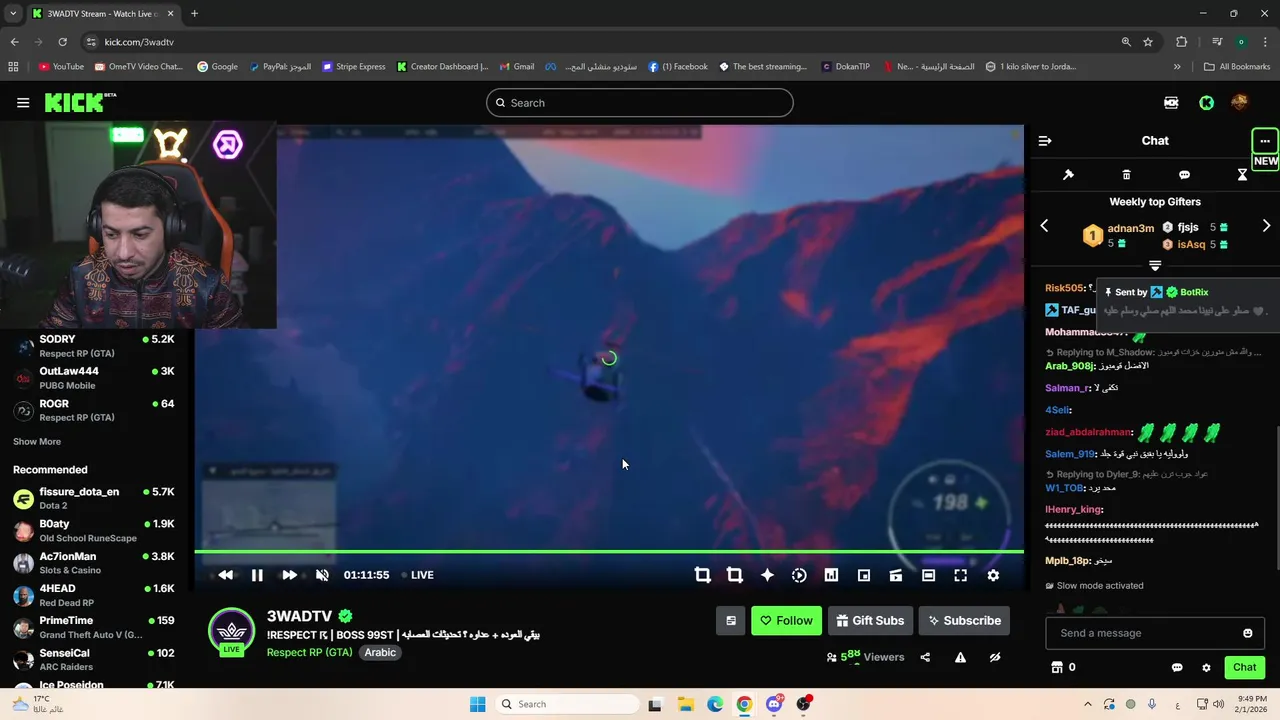Focus the Kick search field
The width and height of the screenshot is (1280, 720).
pos(640,103)
